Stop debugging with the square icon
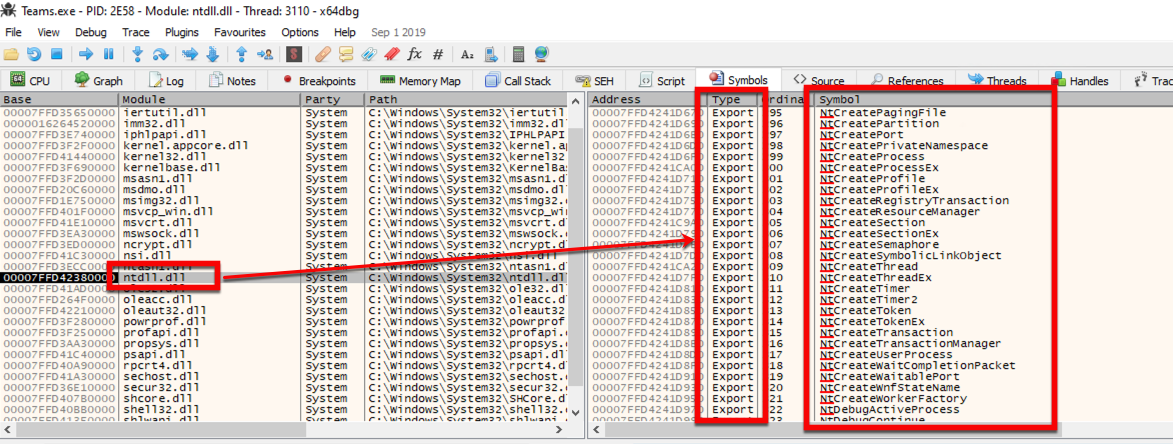 pyautogui.click(x=56, y=53)
